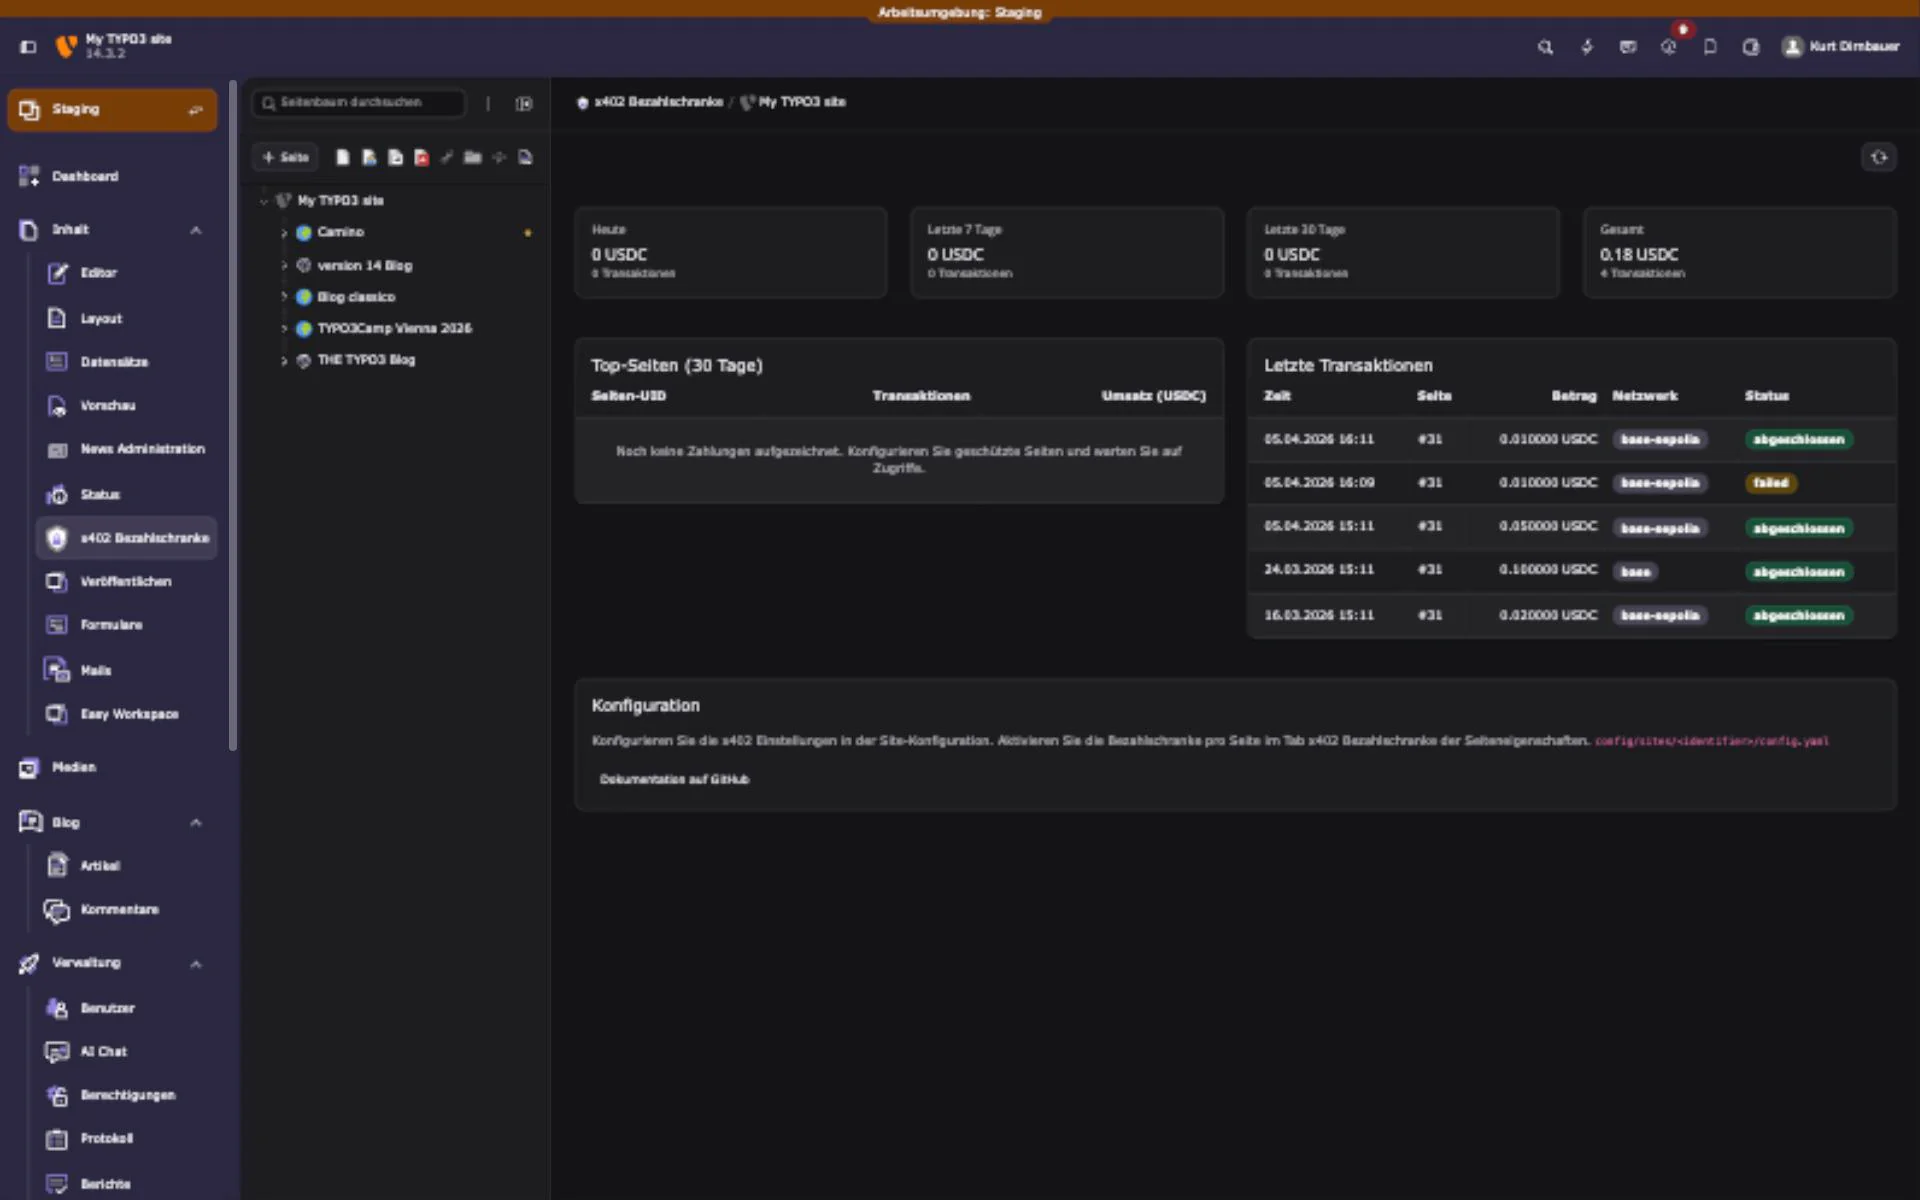Click the x402 Bezahlschranke shield icon

(57, 538)
